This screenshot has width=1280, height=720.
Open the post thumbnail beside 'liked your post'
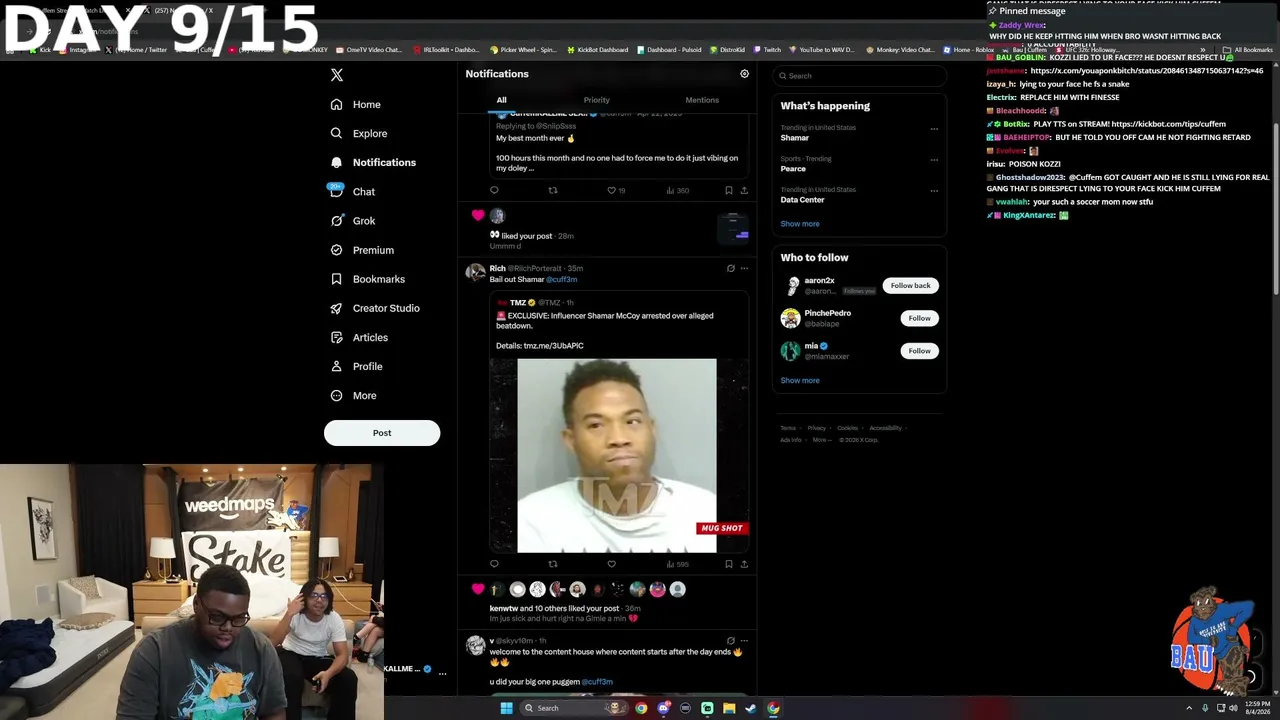734,229
